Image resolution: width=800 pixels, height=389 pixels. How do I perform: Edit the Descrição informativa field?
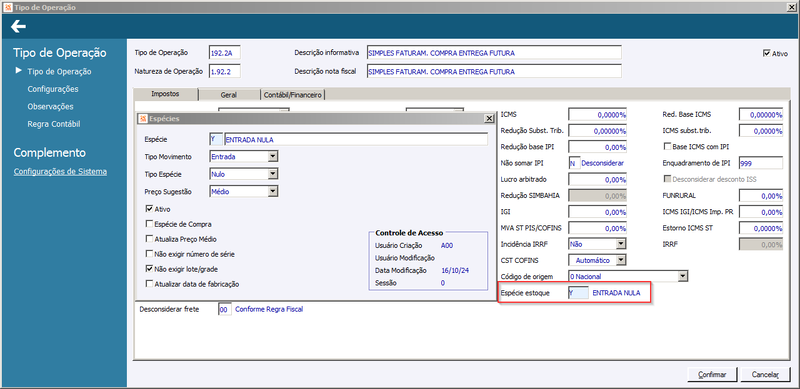pyautogui.click(x=494, y=53)
